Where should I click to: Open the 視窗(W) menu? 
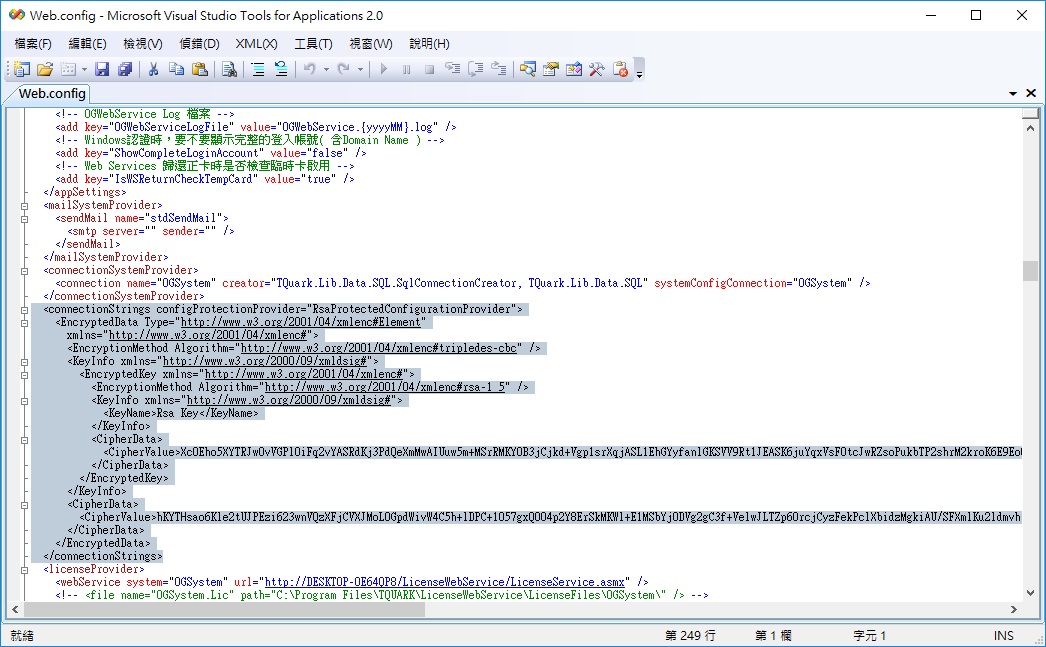coord(371,43)
